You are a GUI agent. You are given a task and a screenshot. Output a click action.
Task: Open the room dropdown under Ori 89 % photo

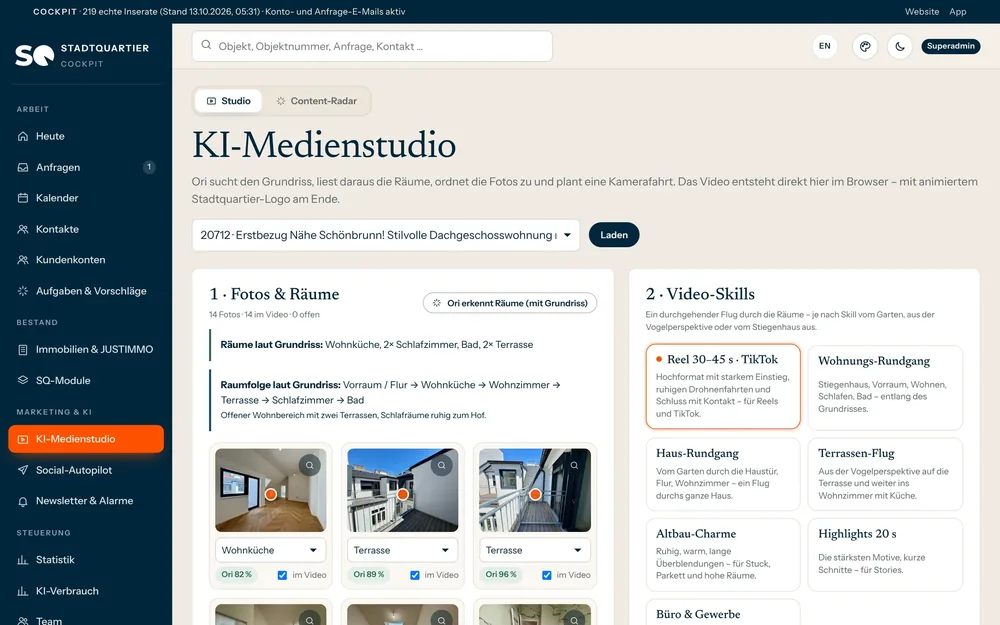(402, 550)
